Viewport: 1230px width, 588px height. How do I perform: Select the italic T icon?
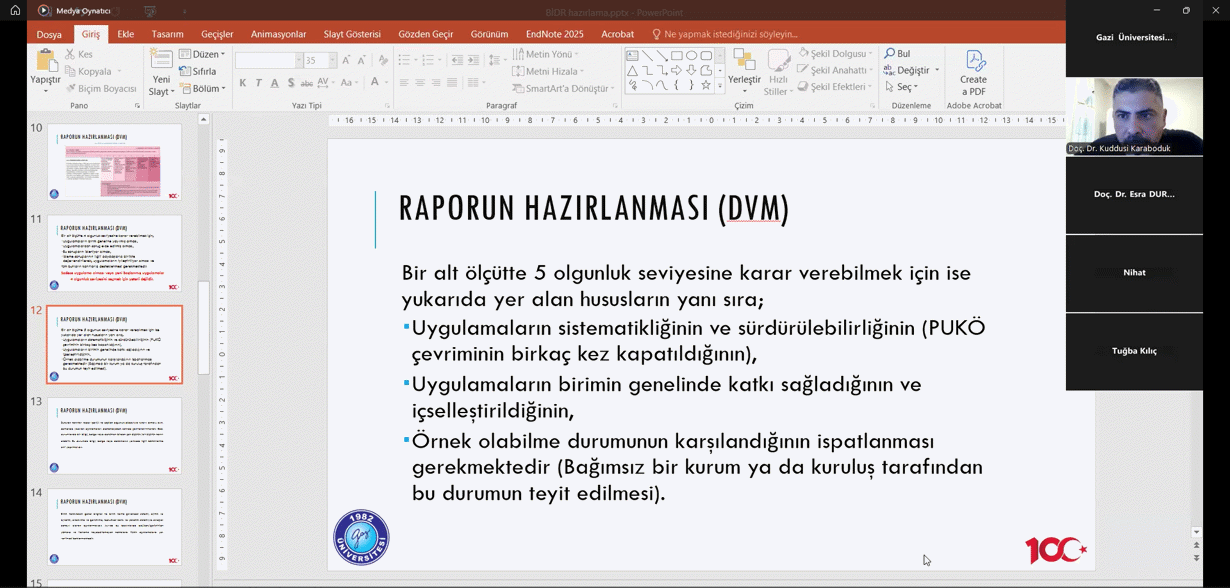pyautogui.click(x=259, y=82)
